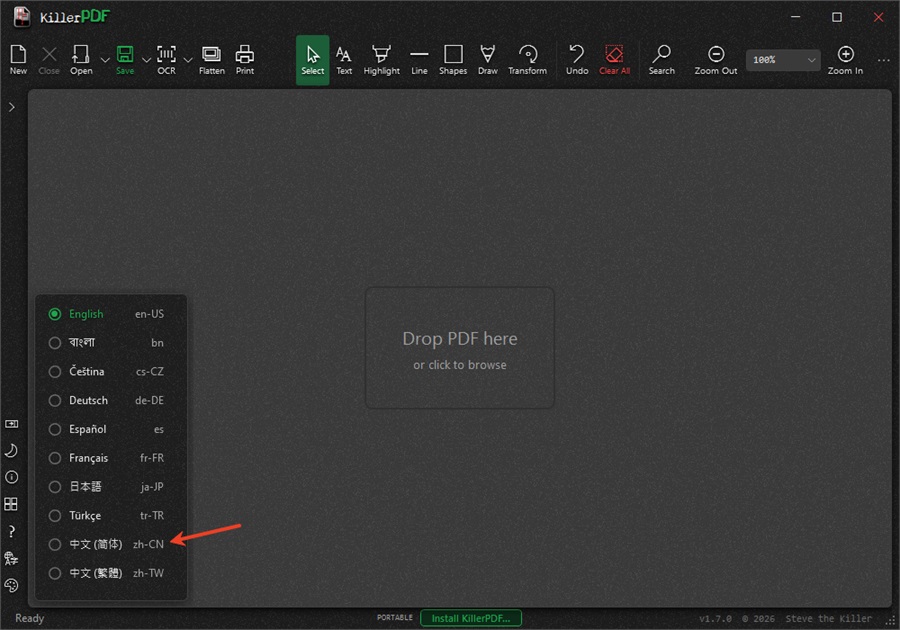This screenshot has height=630, width=900.
Task: Save the document with the Save icon
Action: click(125, 60)
